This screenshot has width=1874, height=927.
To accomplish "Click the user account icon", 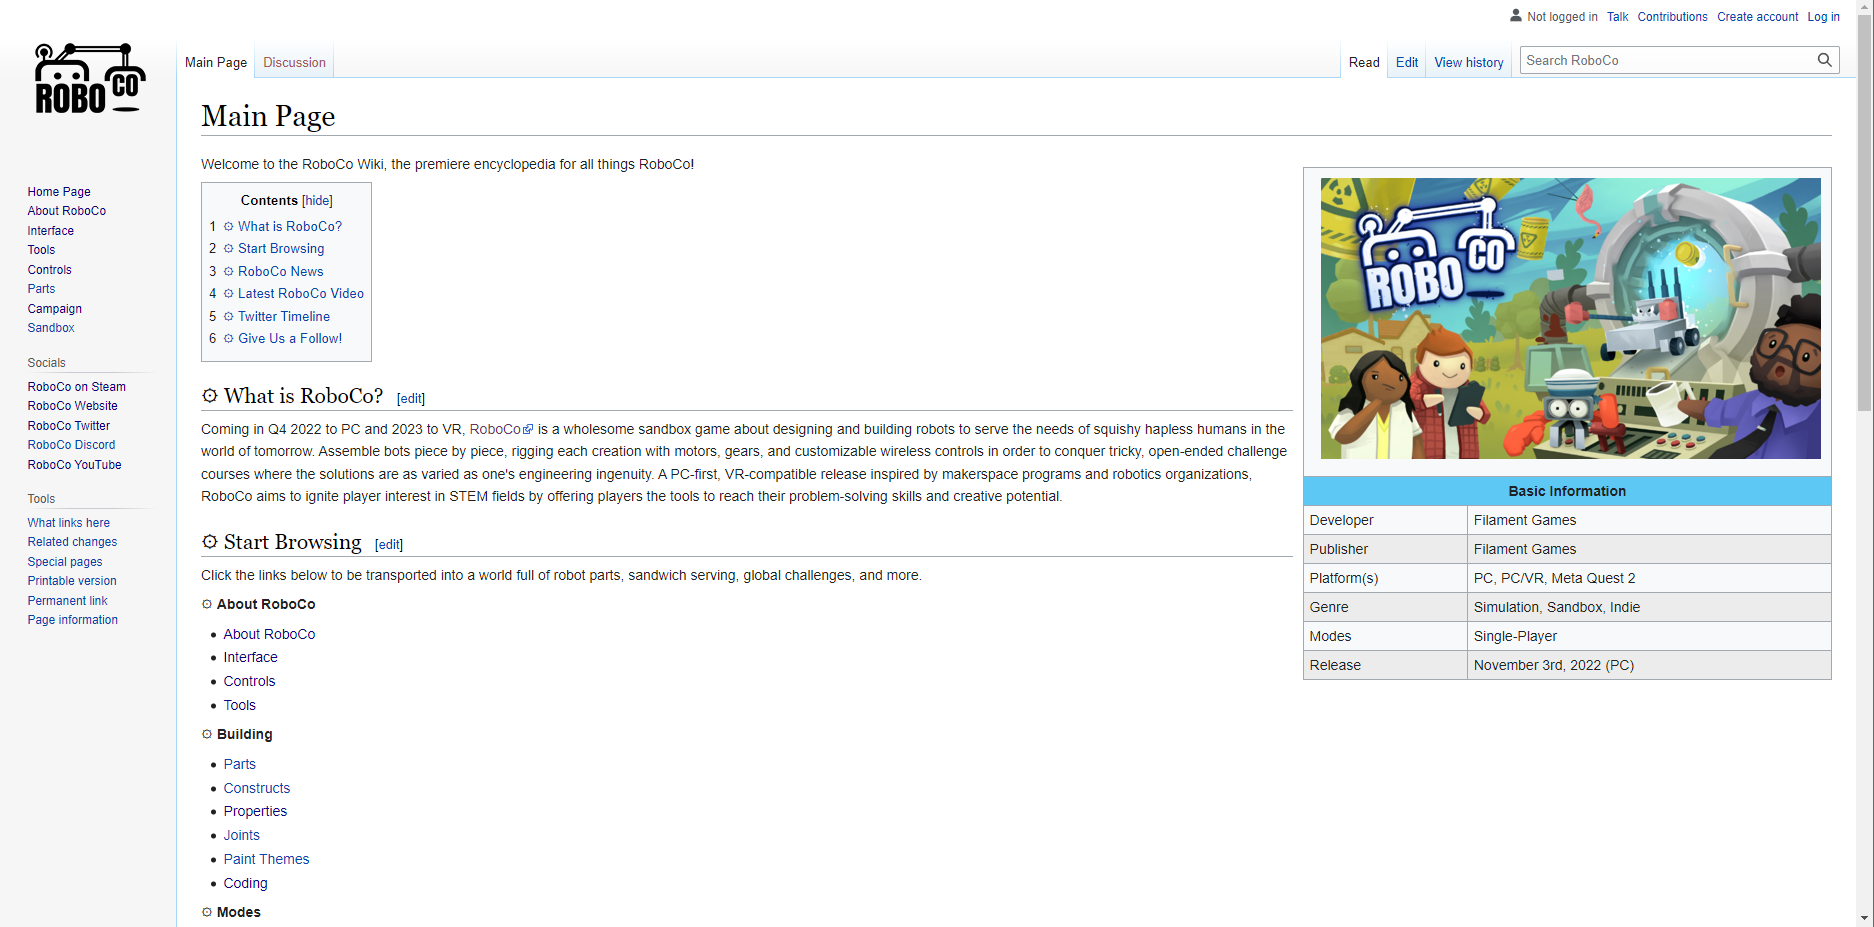I will 1515,16.
